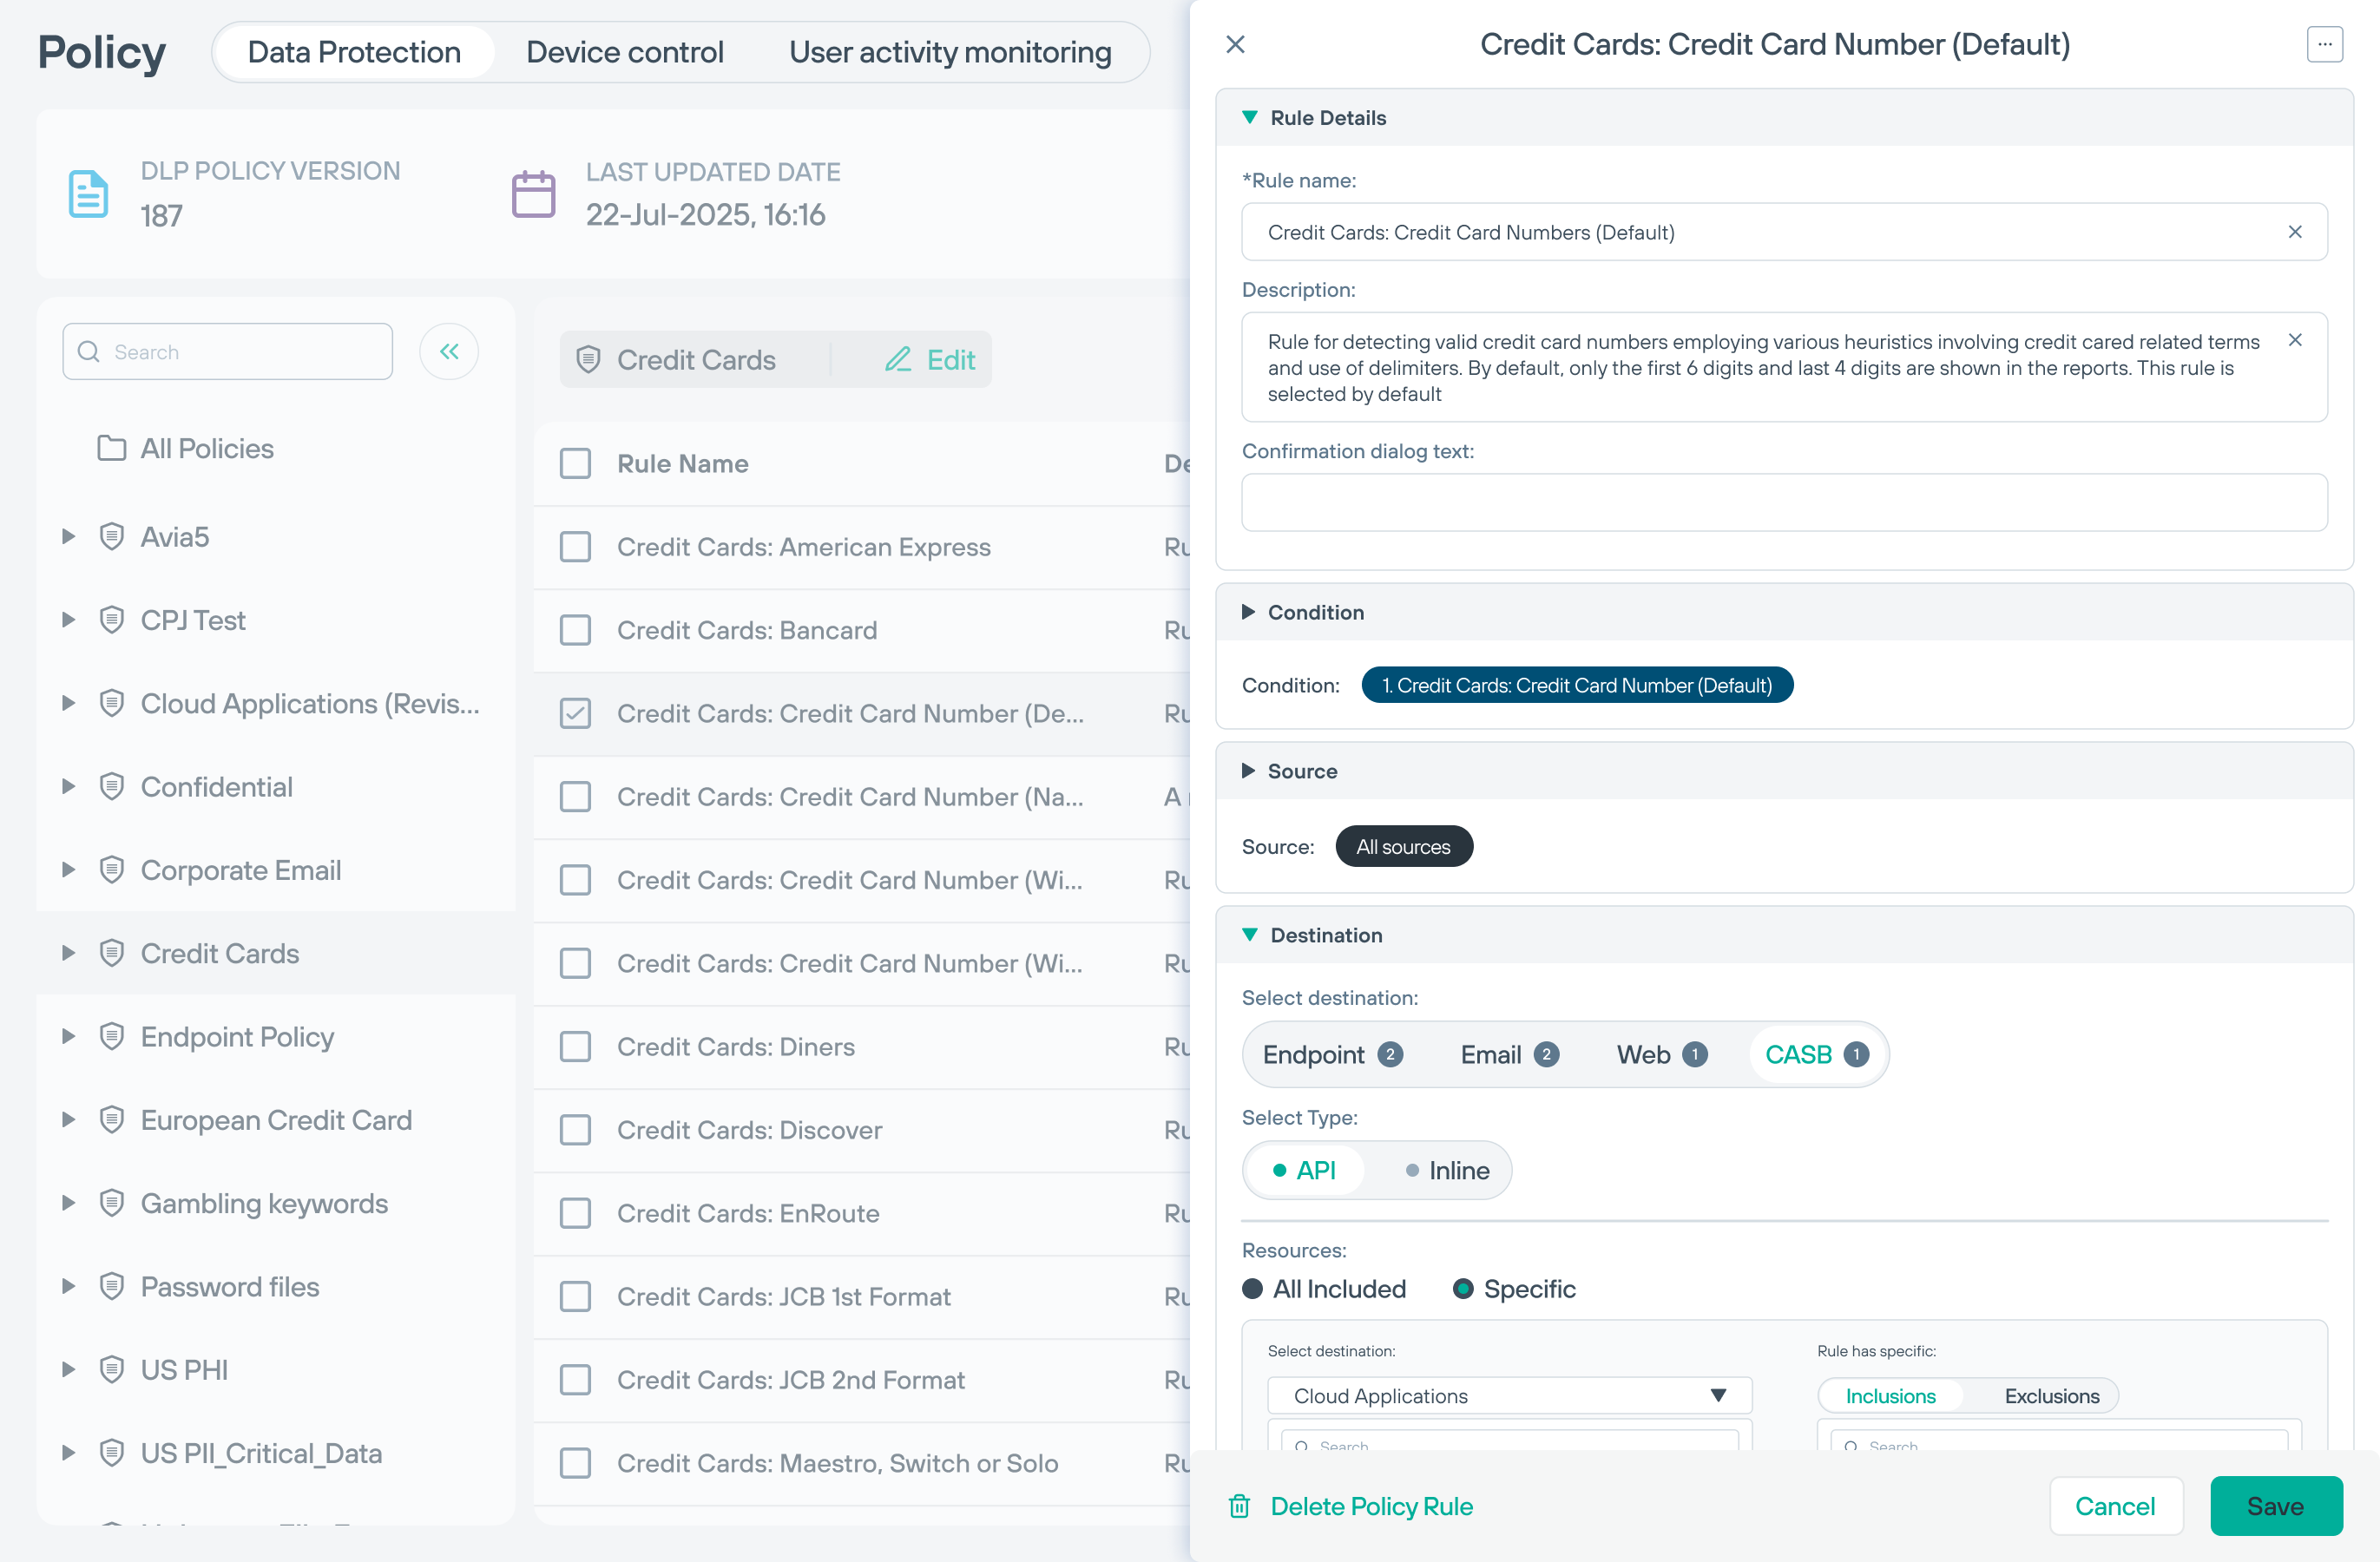The height and width of the screenshot is (1562, 2380).
Task: Check the Credit Cards: Bancard checkbox
Action: click(x=575, y=630)
